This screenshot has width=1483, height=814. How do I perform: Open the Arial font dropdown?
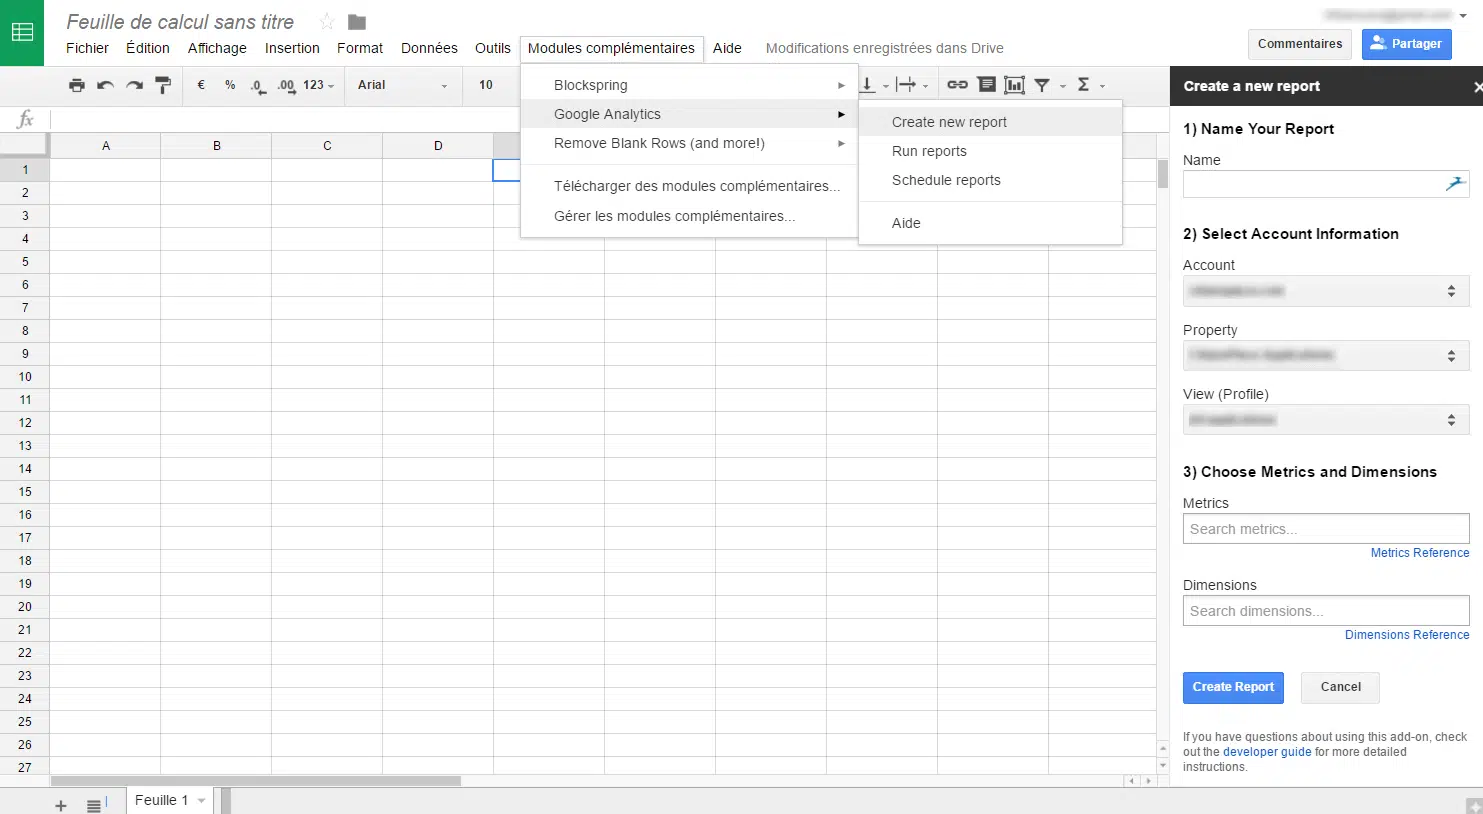[x=402, y=85]
